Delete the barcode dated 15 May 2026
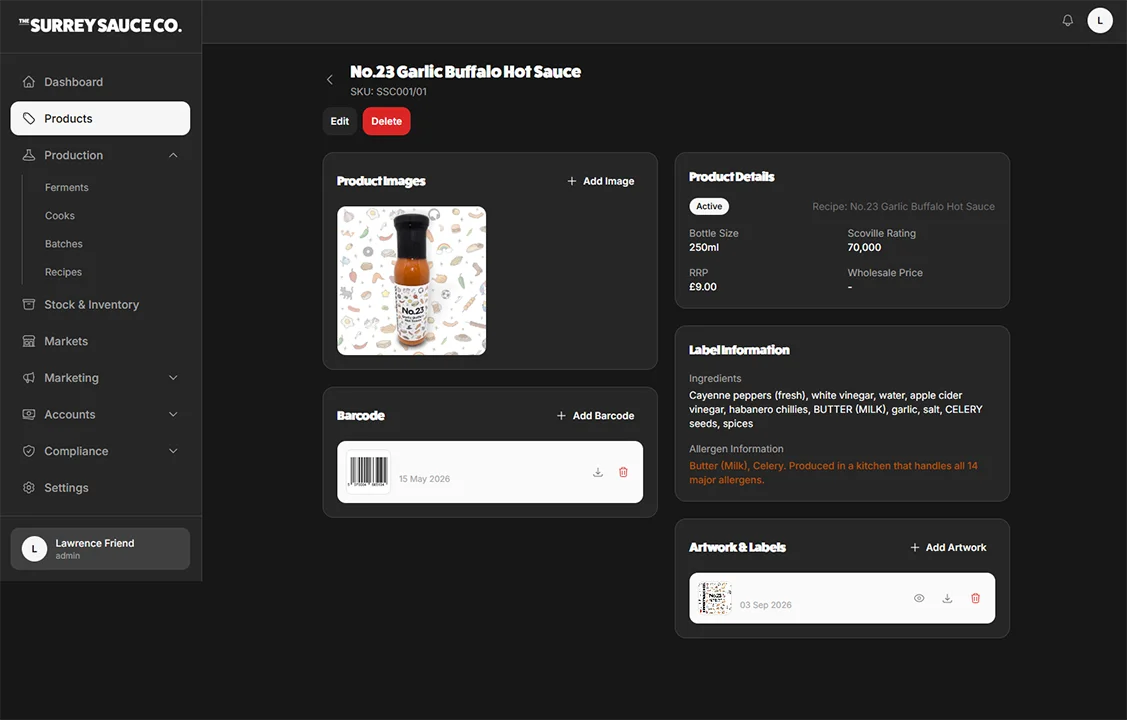This screenshot has height=720, width=1128. point(624,473)
